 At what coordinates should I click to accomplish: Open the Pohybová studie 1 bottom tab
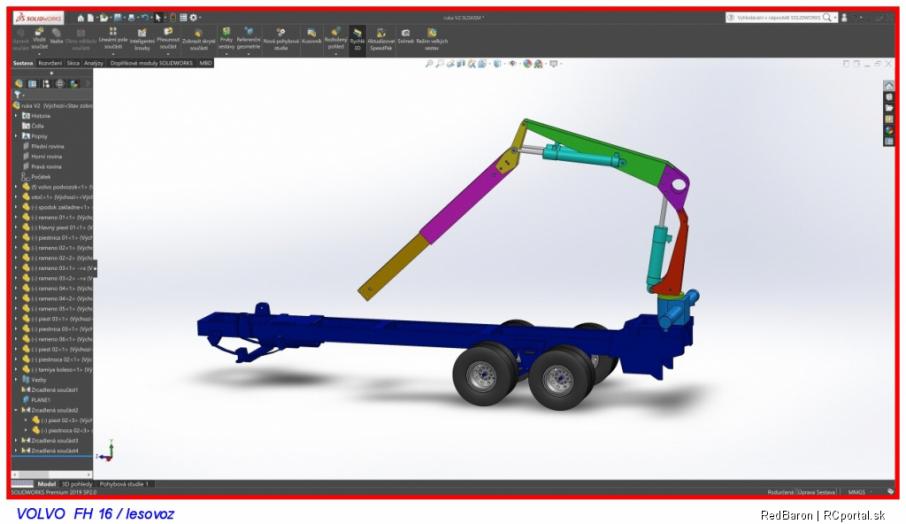pos(123,483)
